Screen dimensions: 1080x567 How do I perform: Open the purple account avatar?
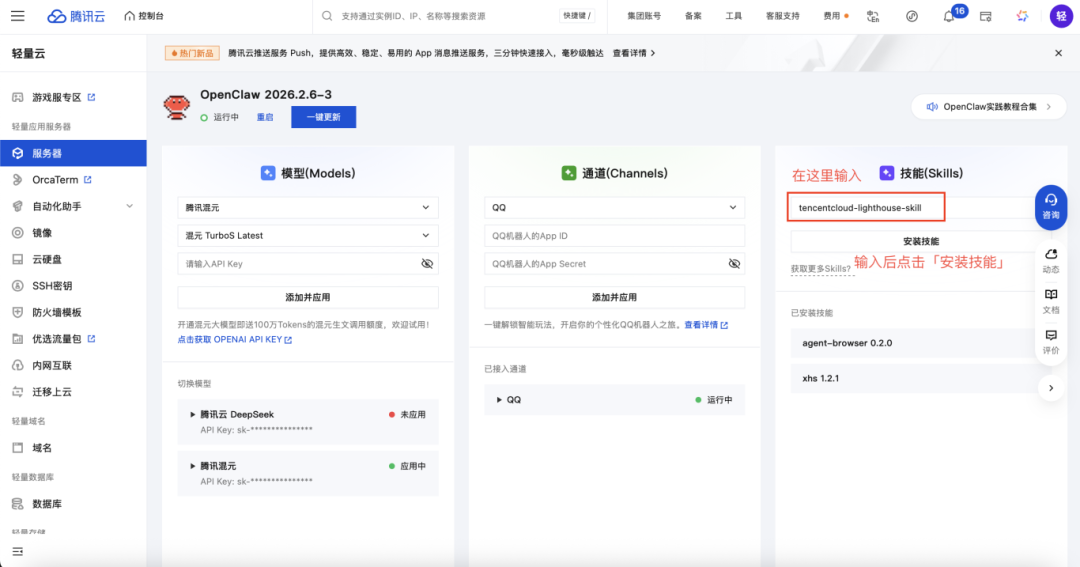click(x=1061, y=16)
